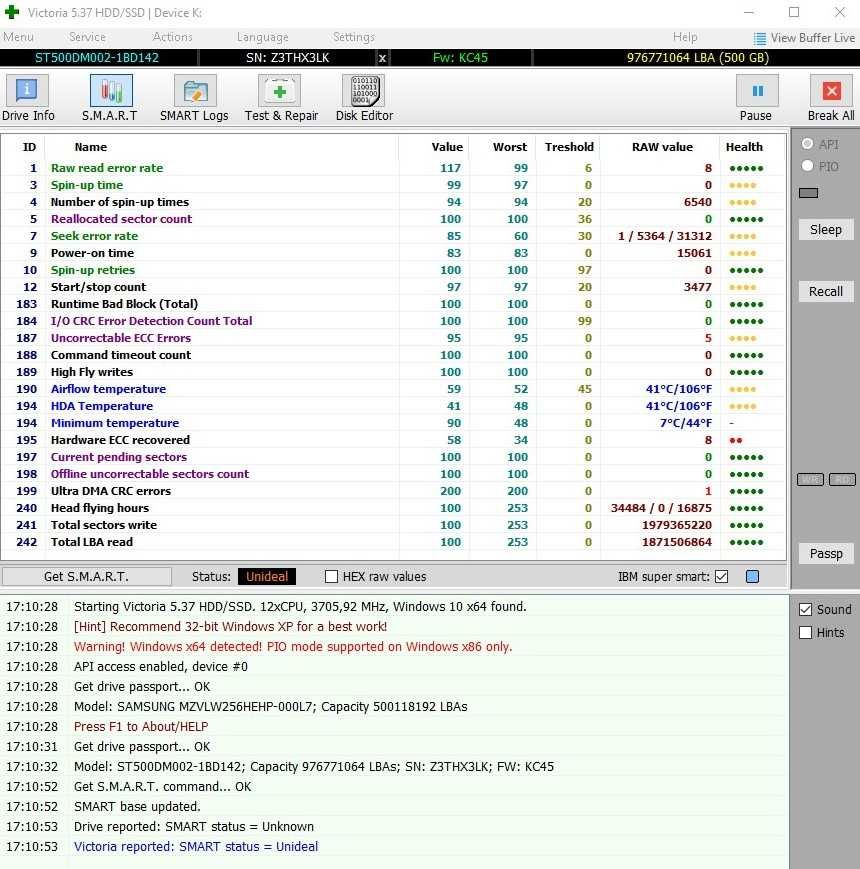This screenshot has width=860, height=869.
Task: Select the S.M.A.R.T toolbar icon
Action: [111, 90]
